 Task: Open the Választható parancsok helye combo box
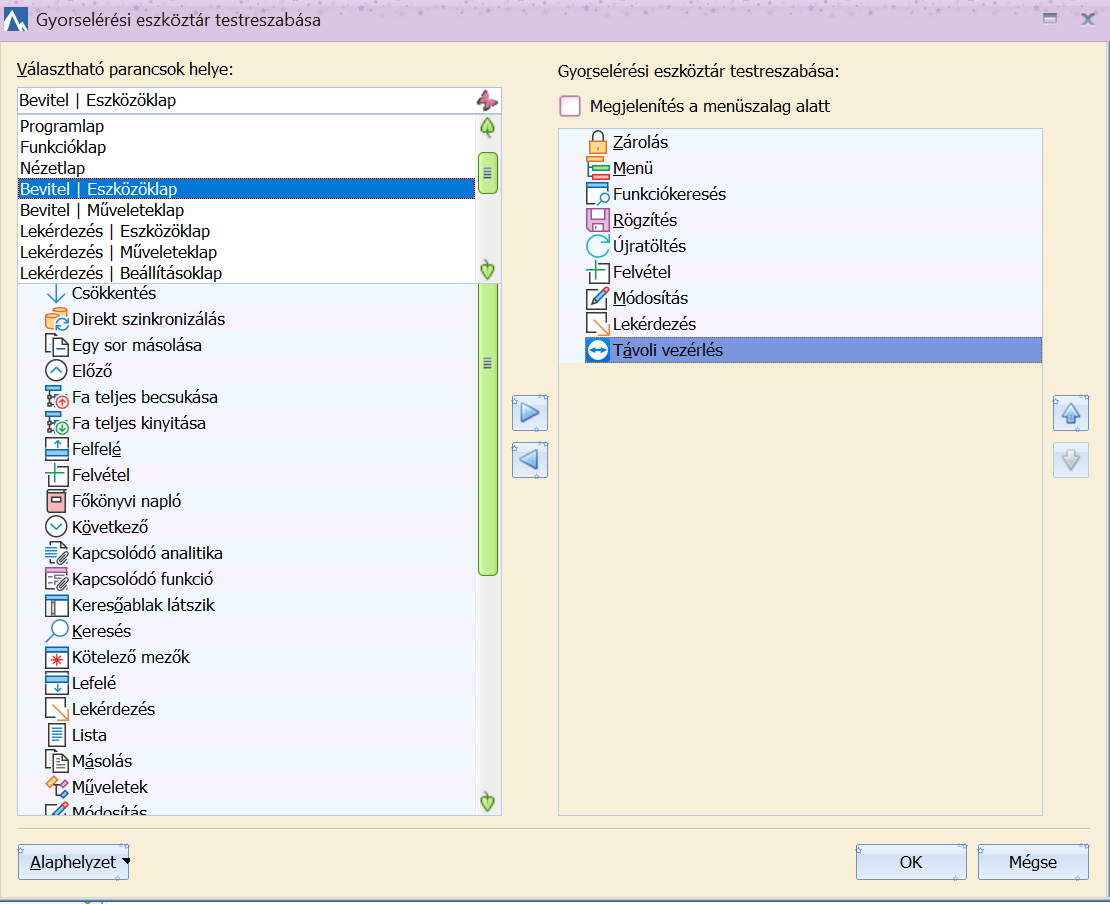click(x=259, y=101)
